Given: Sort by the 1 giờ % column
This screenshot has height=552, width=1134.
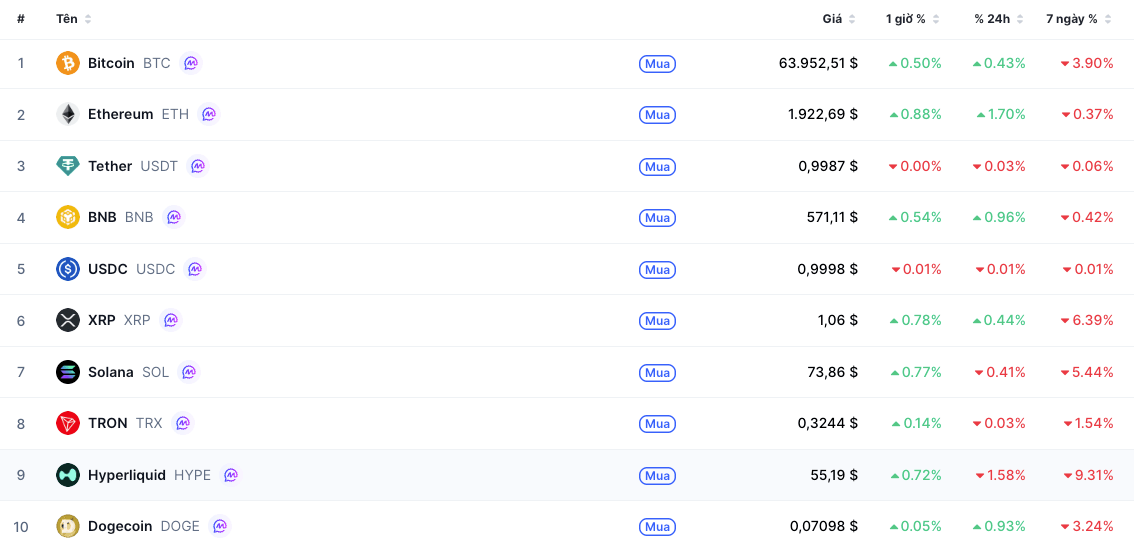Looking at the screenshot, I should (x=913, y=19).
